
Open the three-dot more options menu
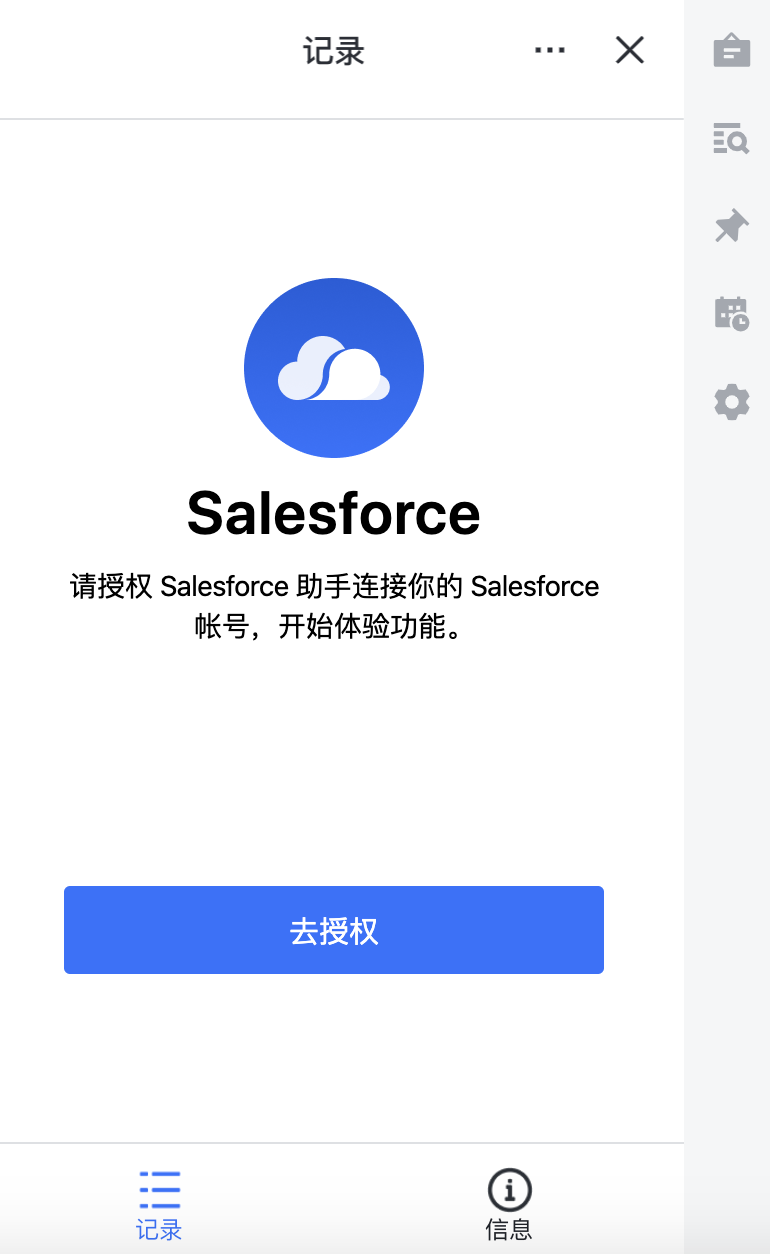[550, 50]
